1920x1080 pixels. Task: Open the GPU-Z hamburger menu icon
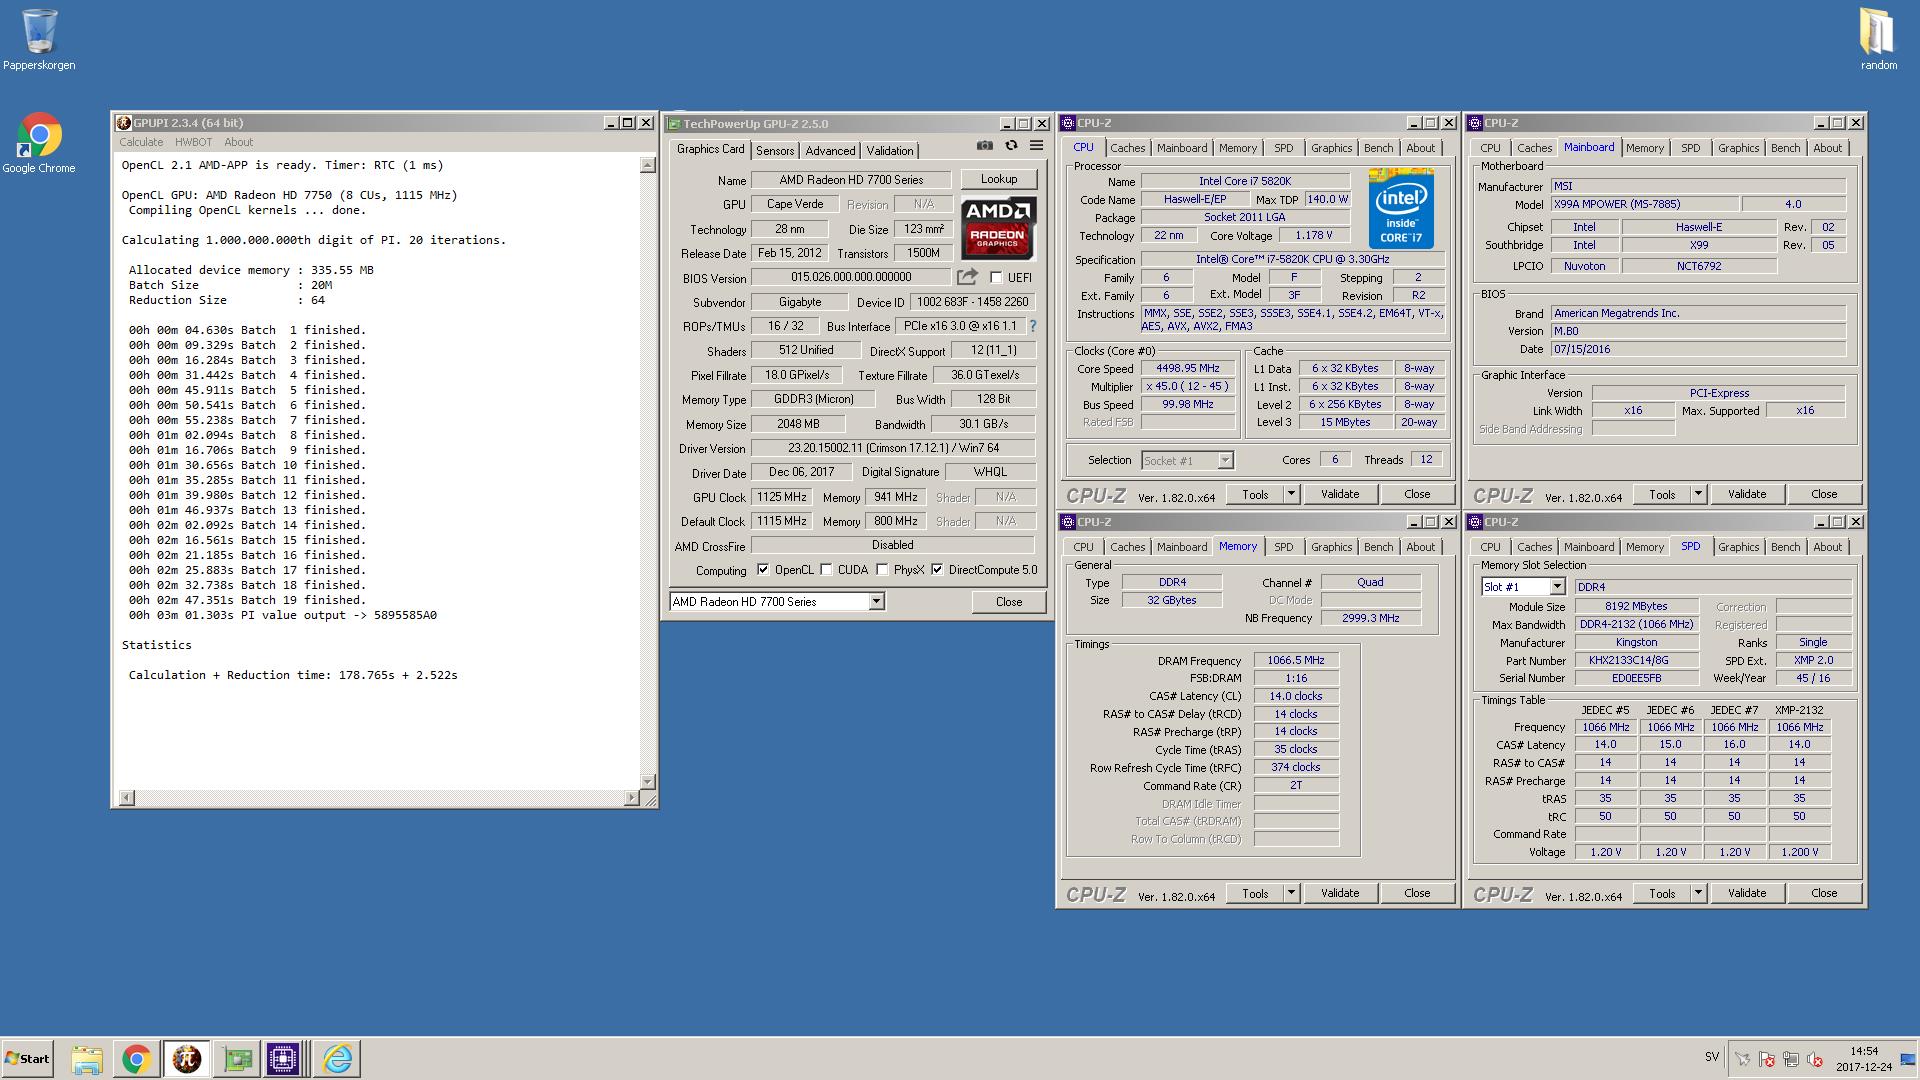pos(1037,146)
